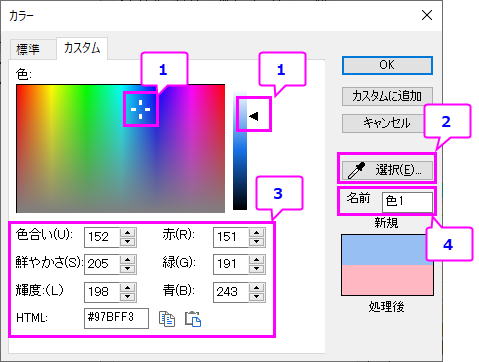
Task: Select the カスタム tab
Action: coord(82,48)
